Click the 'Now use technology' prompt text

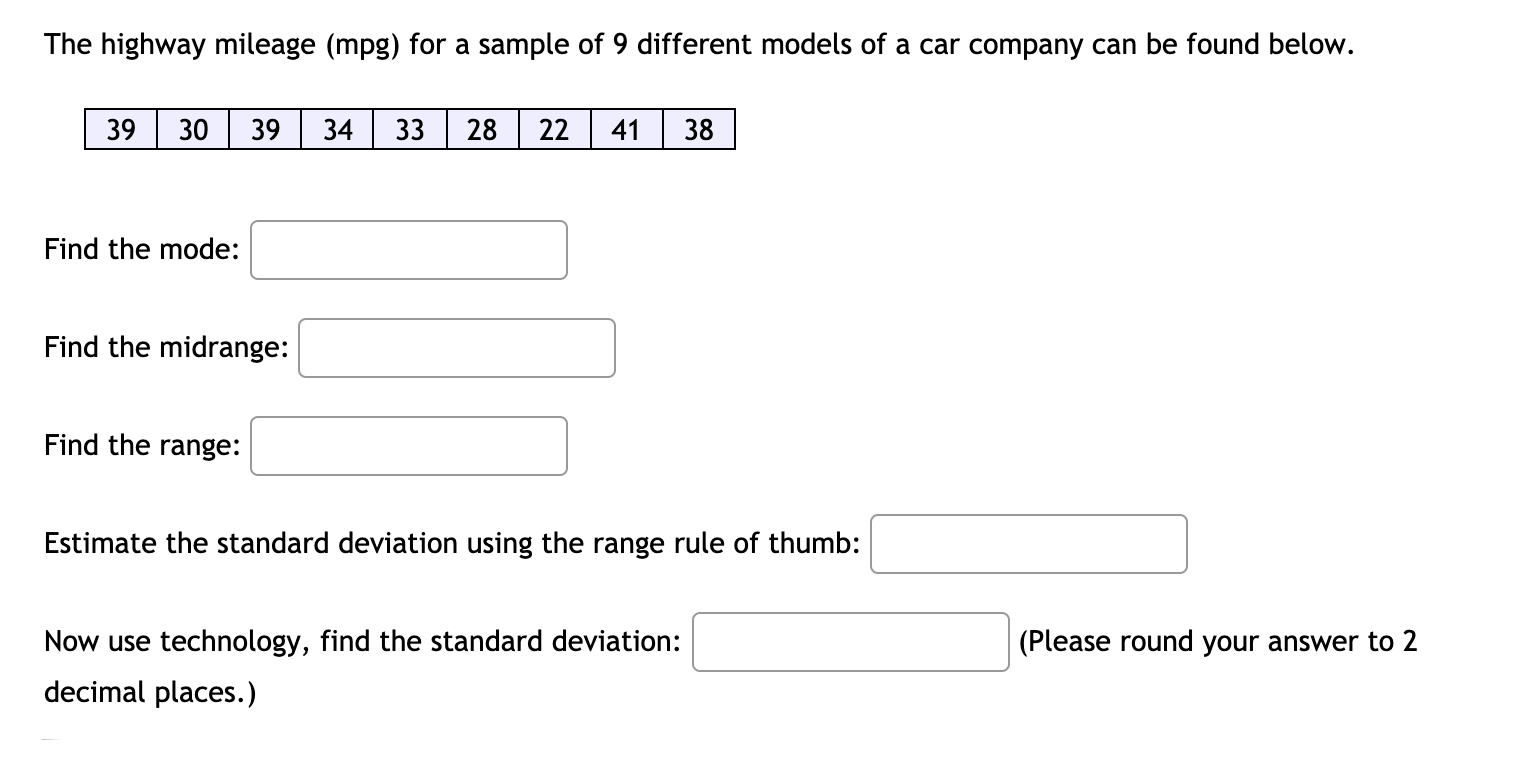(363, 641)
